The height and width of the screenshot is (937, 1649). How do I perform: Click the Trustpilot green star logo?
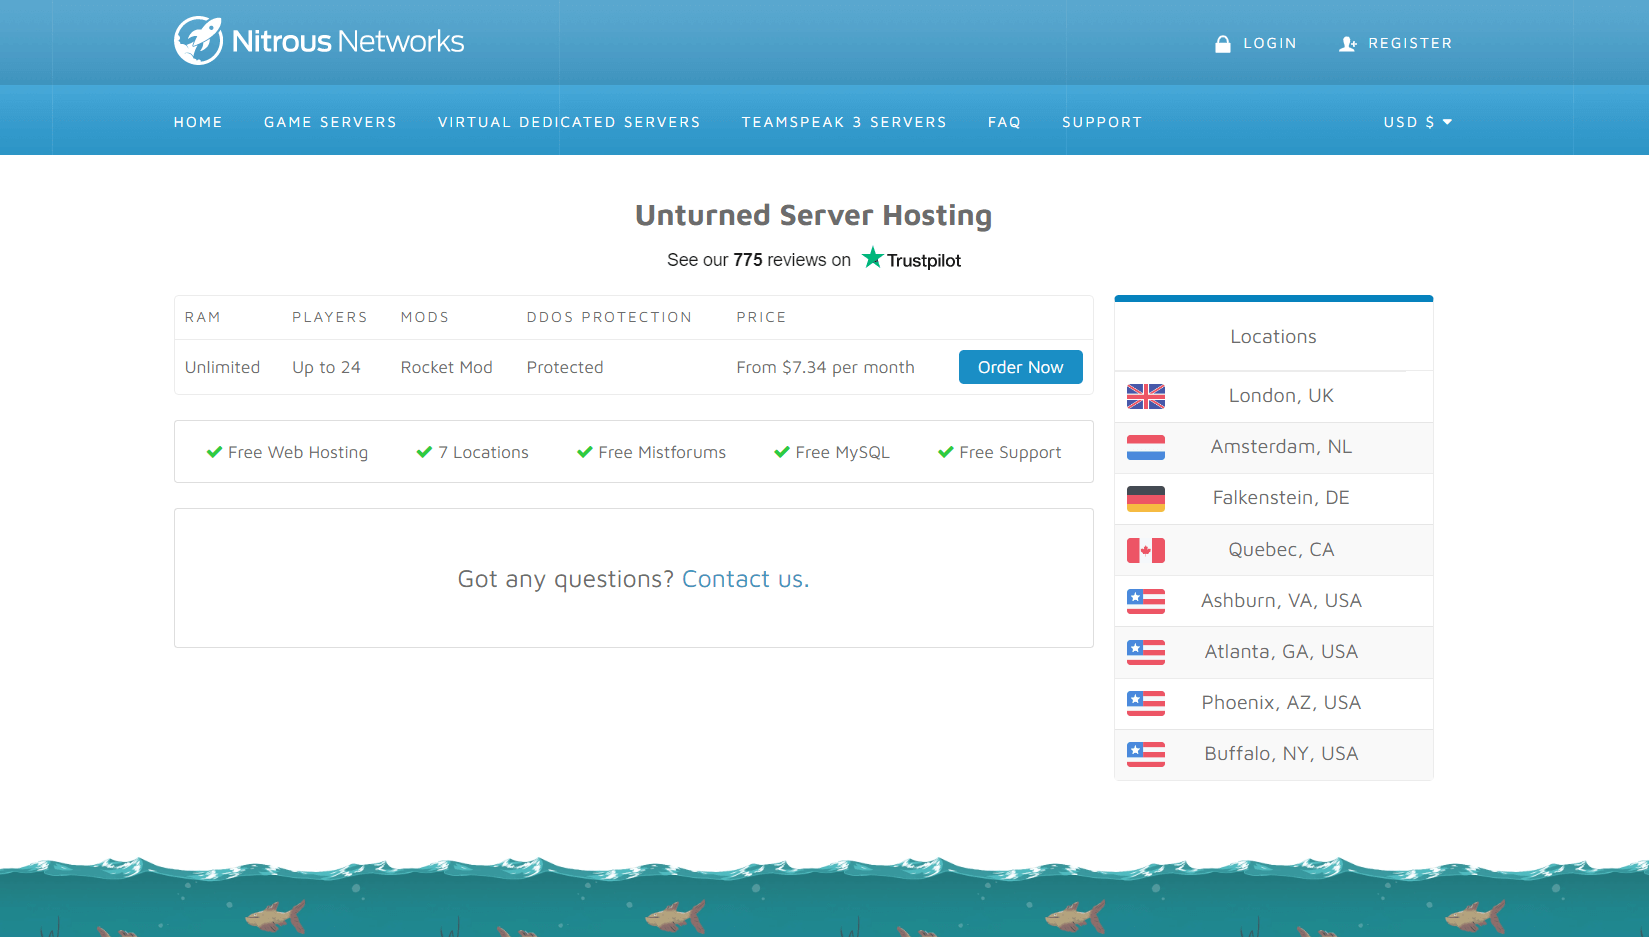(873, 258)
